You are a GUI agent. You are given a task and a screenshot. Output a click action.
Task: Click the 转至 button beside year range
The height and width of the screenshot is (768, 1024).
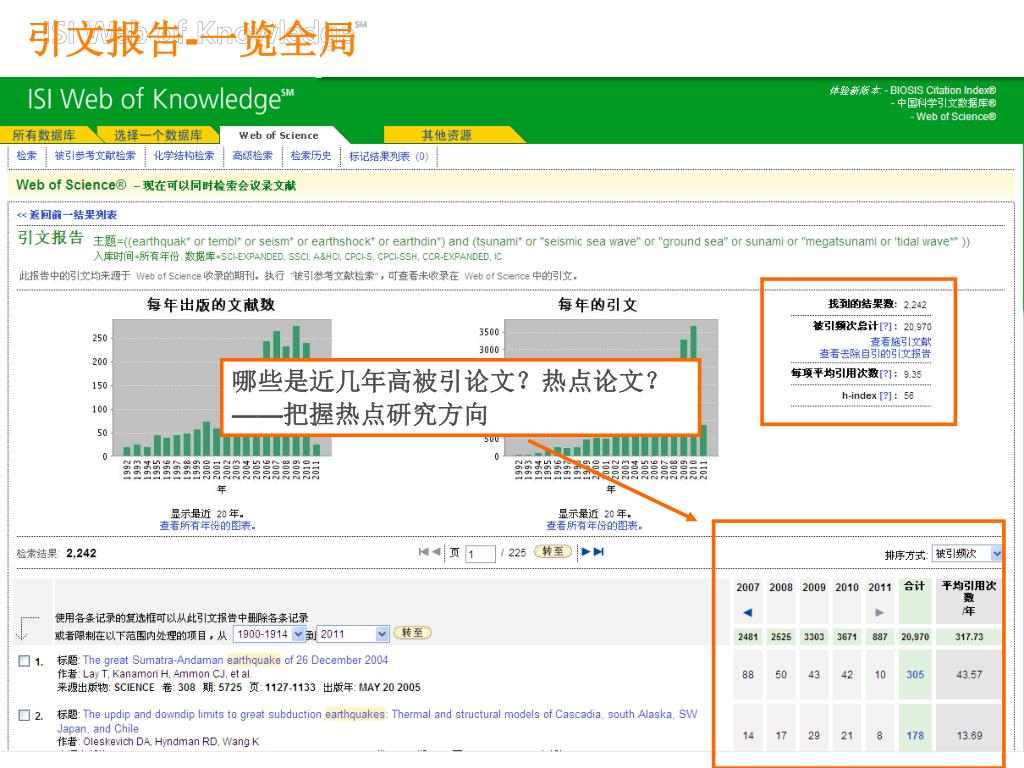[x=412, y=633]
